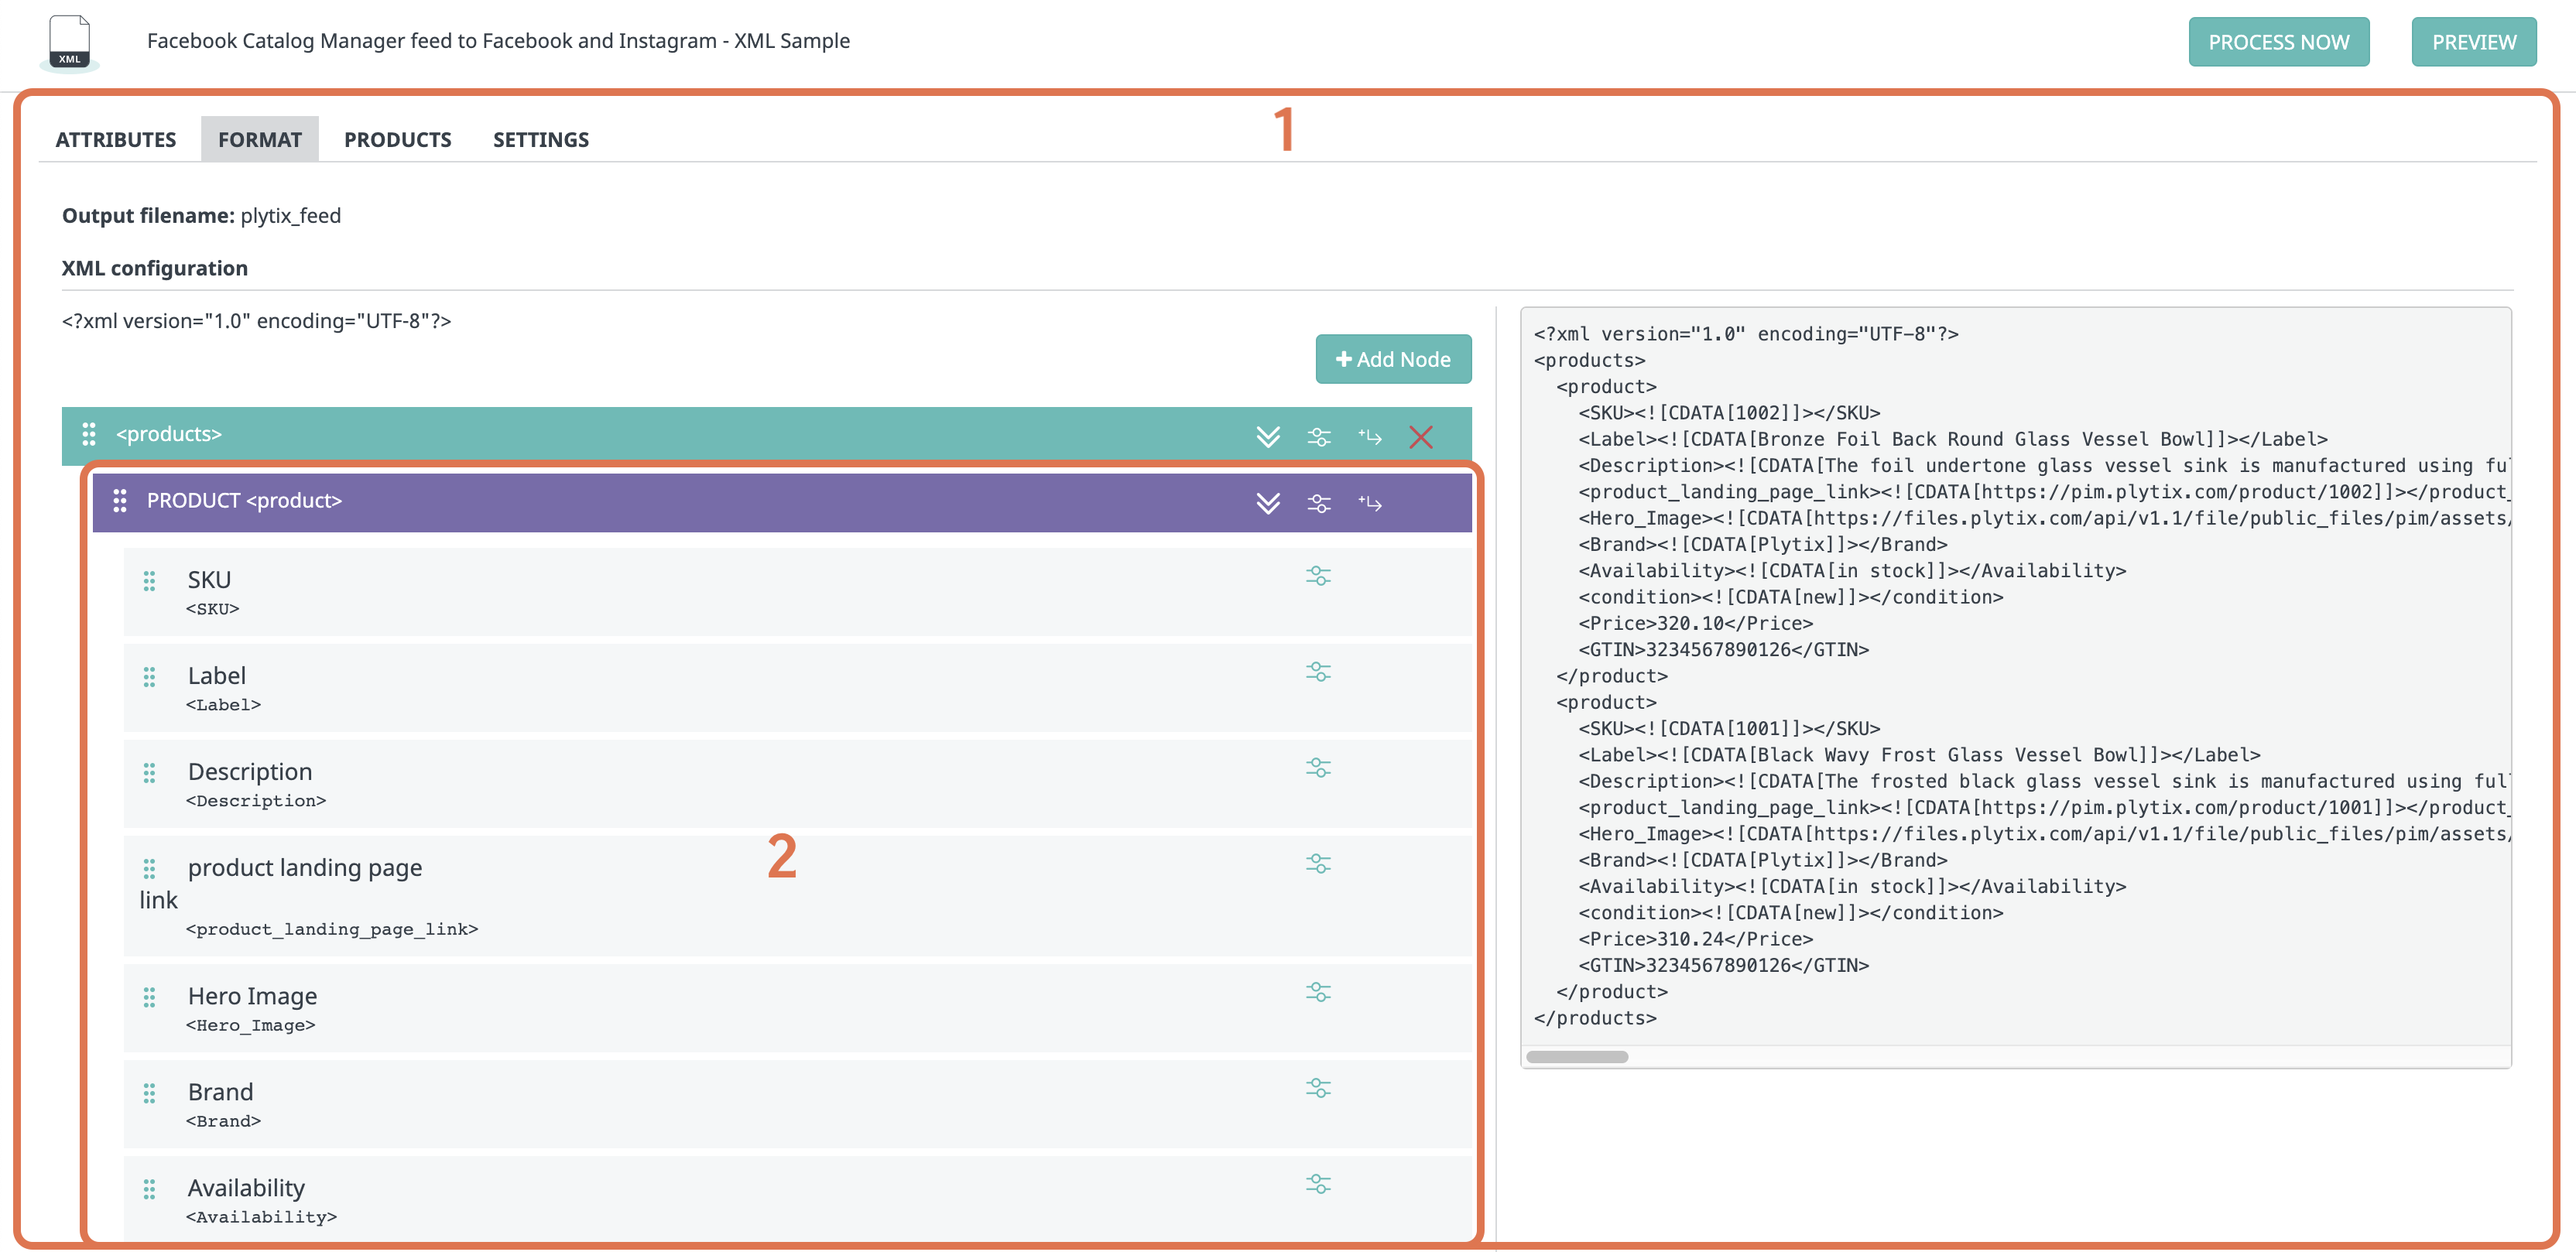
Task: Open settings icon for product landing page link
Action: point(1320,863)
